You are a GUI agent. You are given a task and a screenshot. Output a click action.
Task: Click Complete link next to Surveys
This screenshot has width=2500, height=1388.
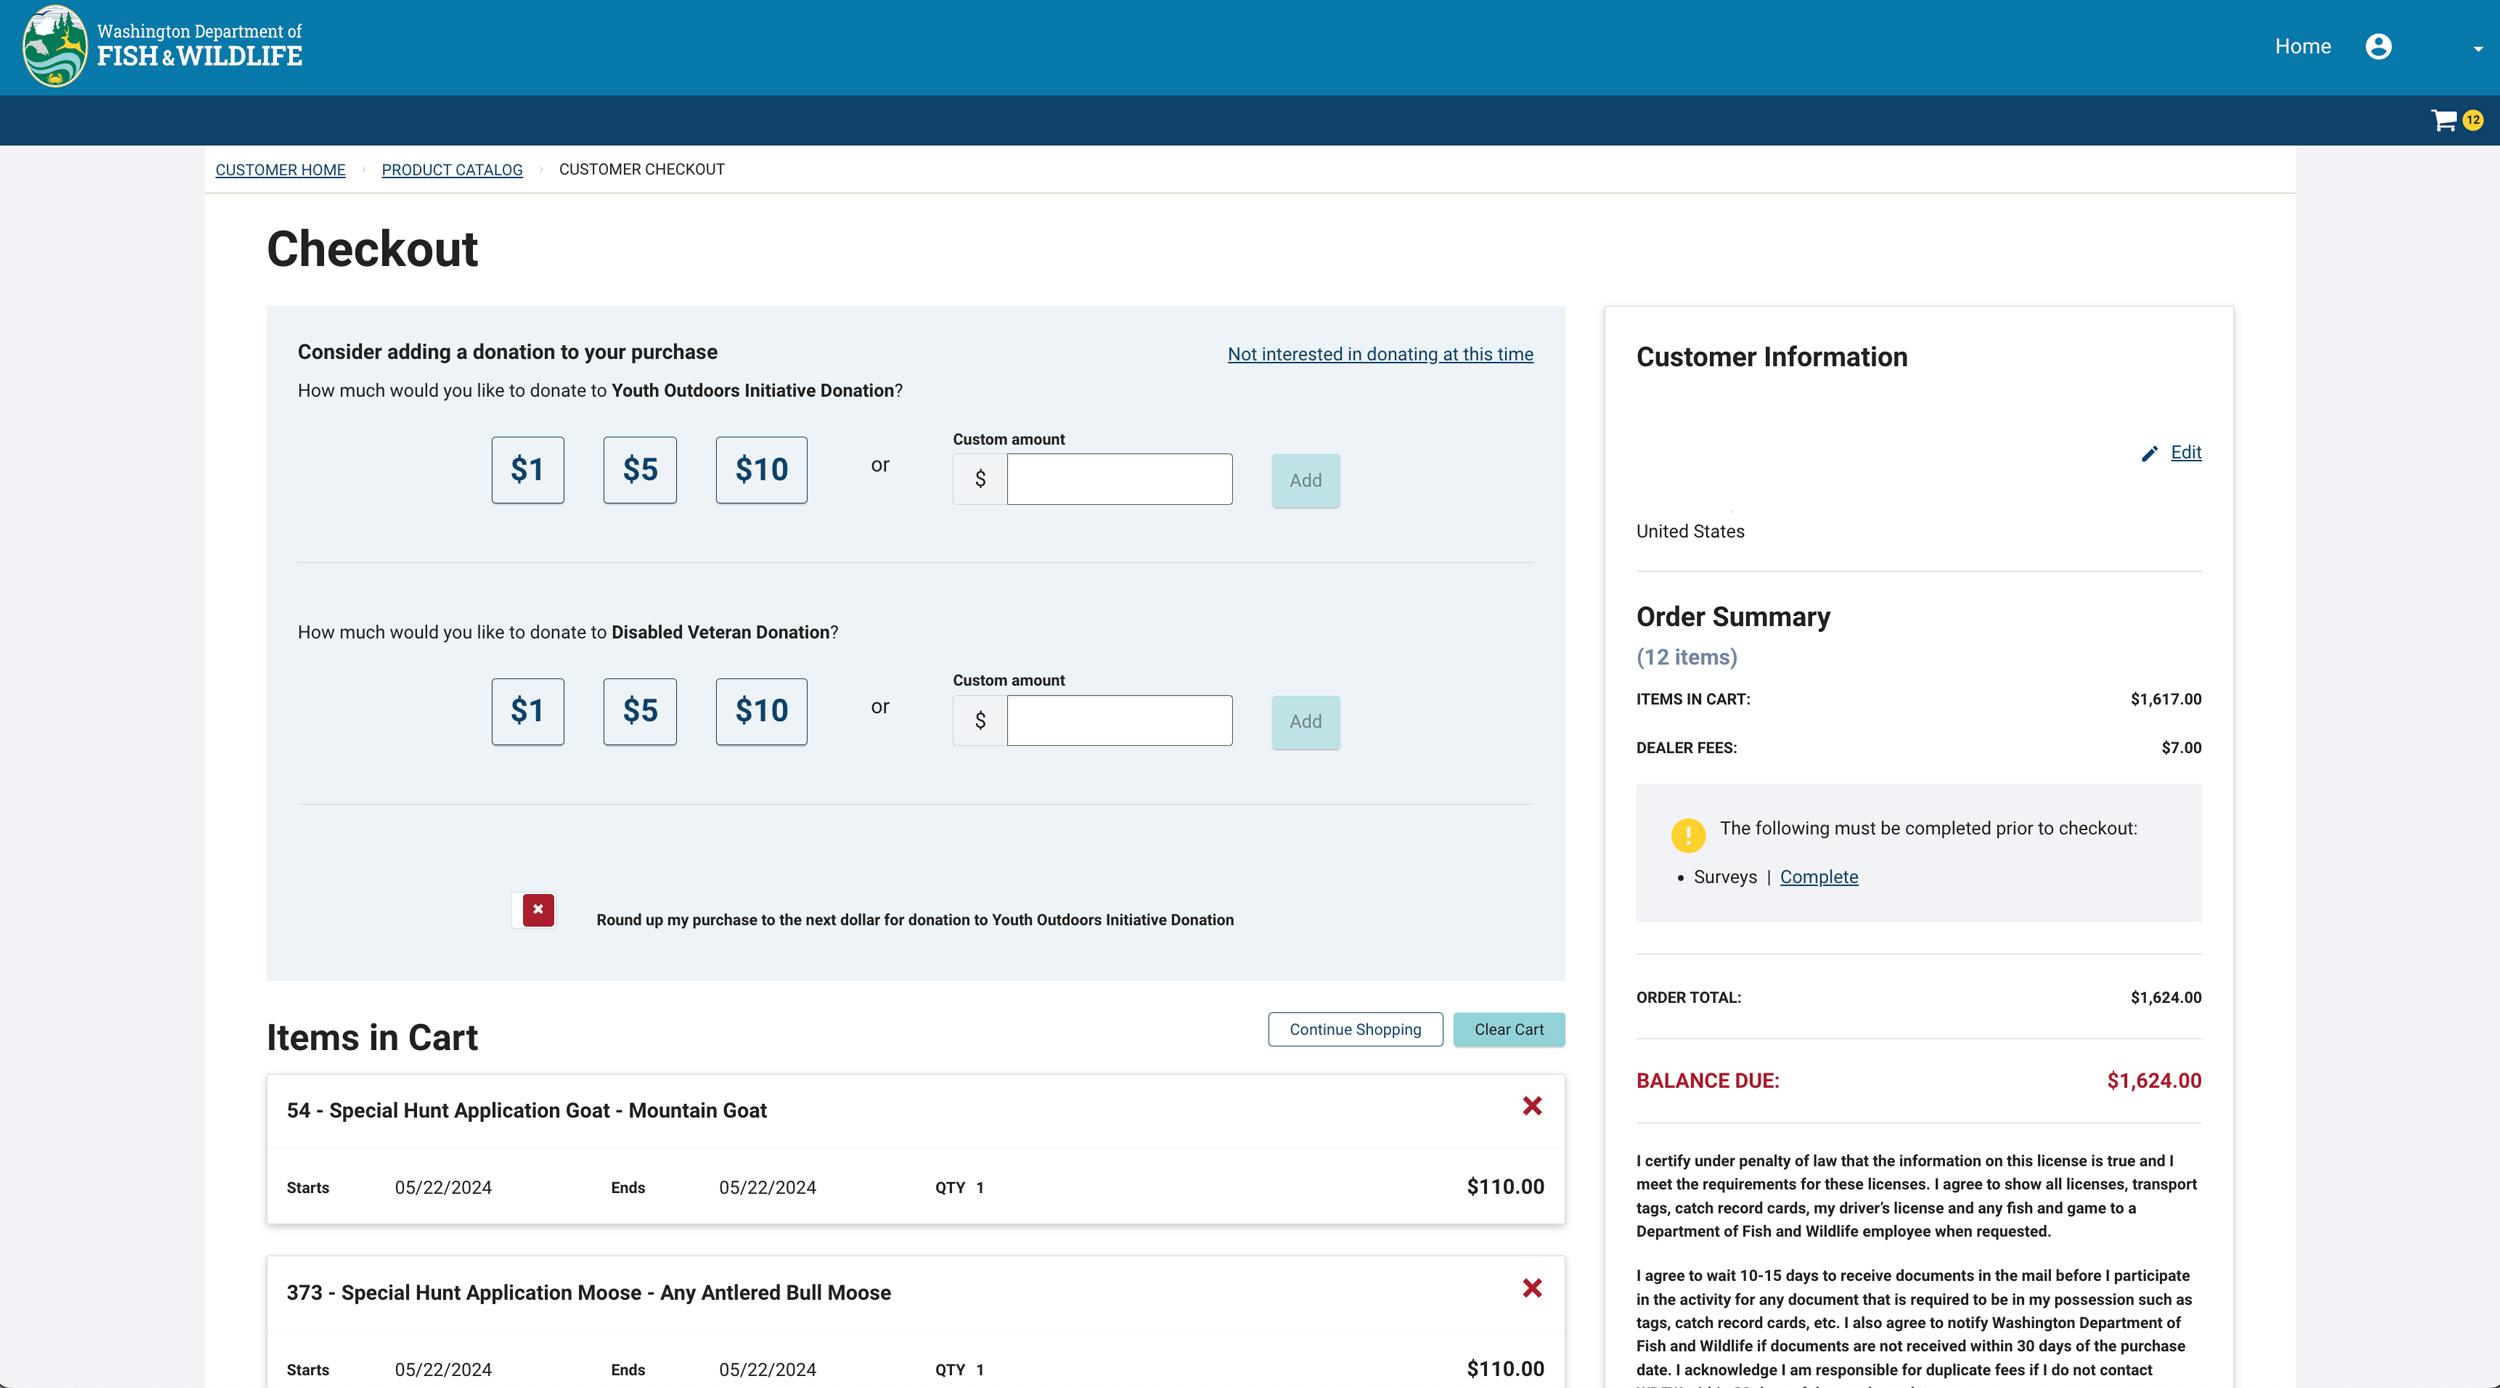[1820, 877]
